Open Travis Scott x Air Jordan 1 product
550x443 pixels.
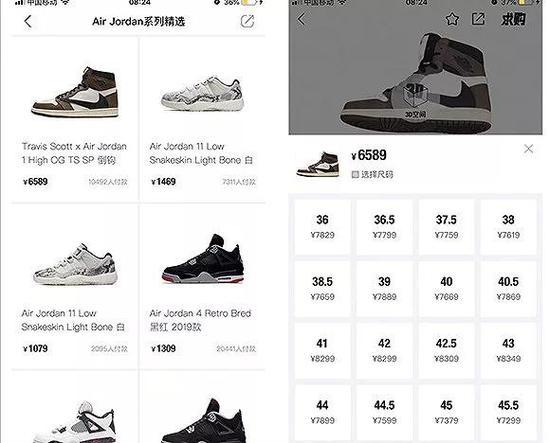tap(75, 119)
